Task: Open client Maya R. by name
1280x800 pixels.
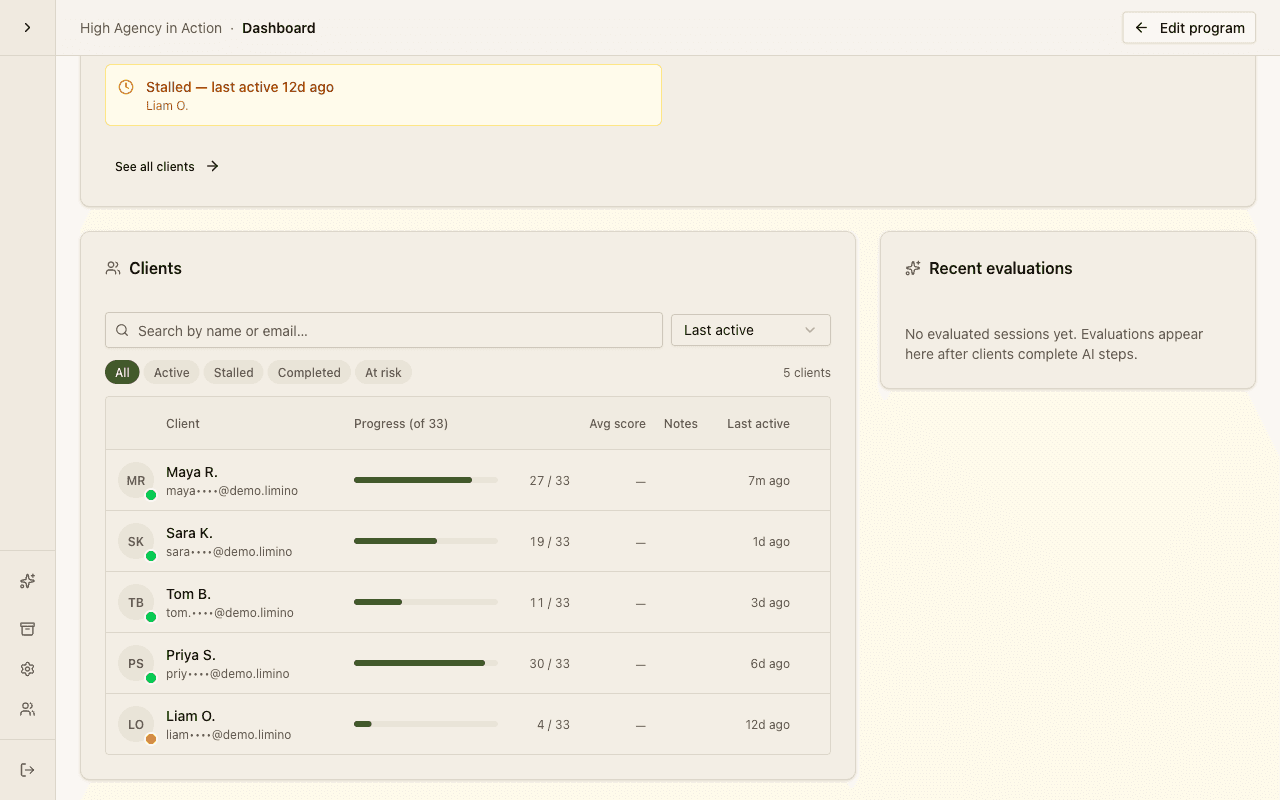Action: [x=192, y=472]
